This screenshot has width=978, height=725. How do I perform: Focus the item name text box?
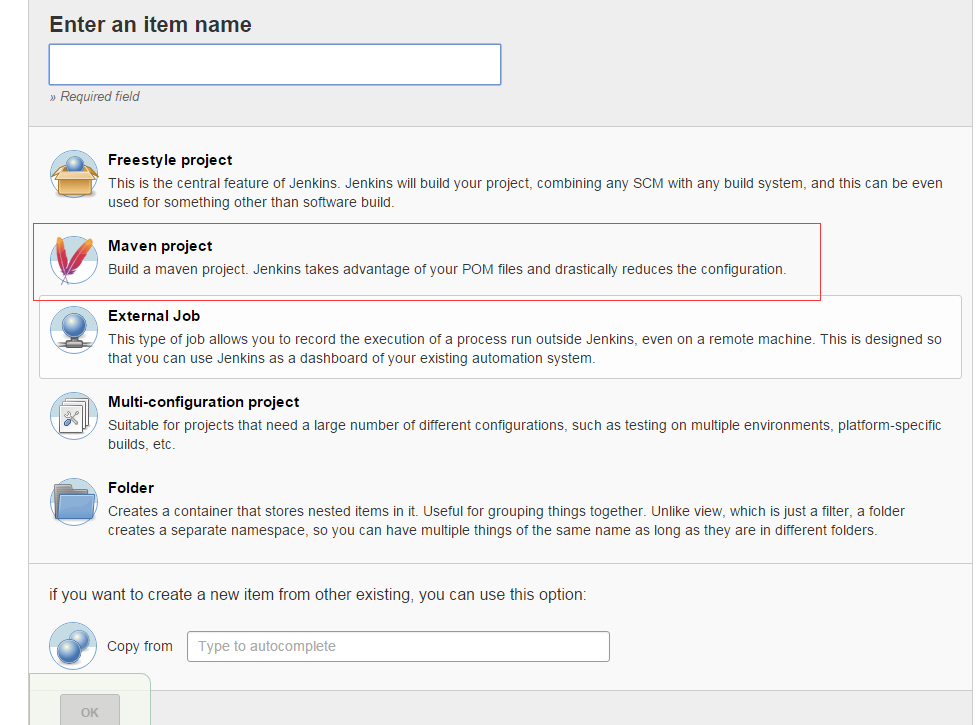click(x=274, y=64)
